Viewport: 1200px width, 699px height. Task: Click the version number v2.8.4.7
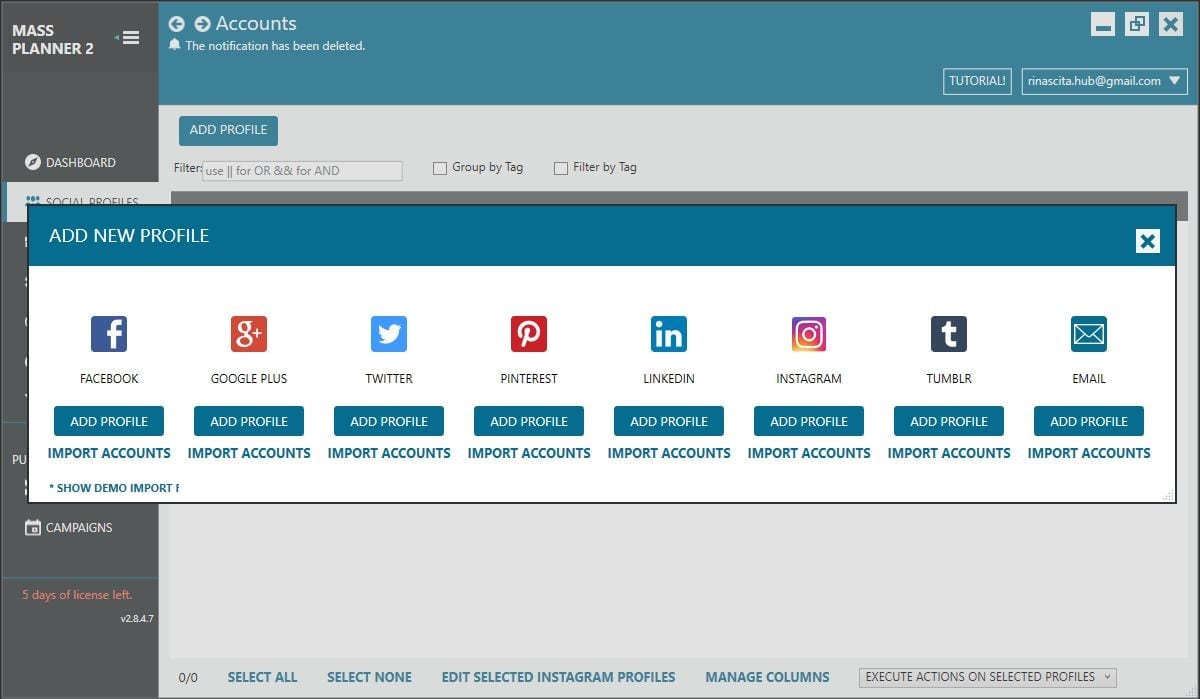tap(136, 619)
